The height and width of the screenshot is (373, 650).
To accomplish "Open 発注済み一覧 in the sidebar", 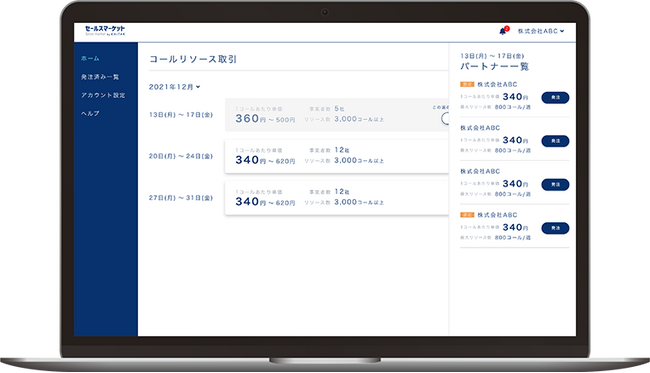I will [x=100, y=77].
